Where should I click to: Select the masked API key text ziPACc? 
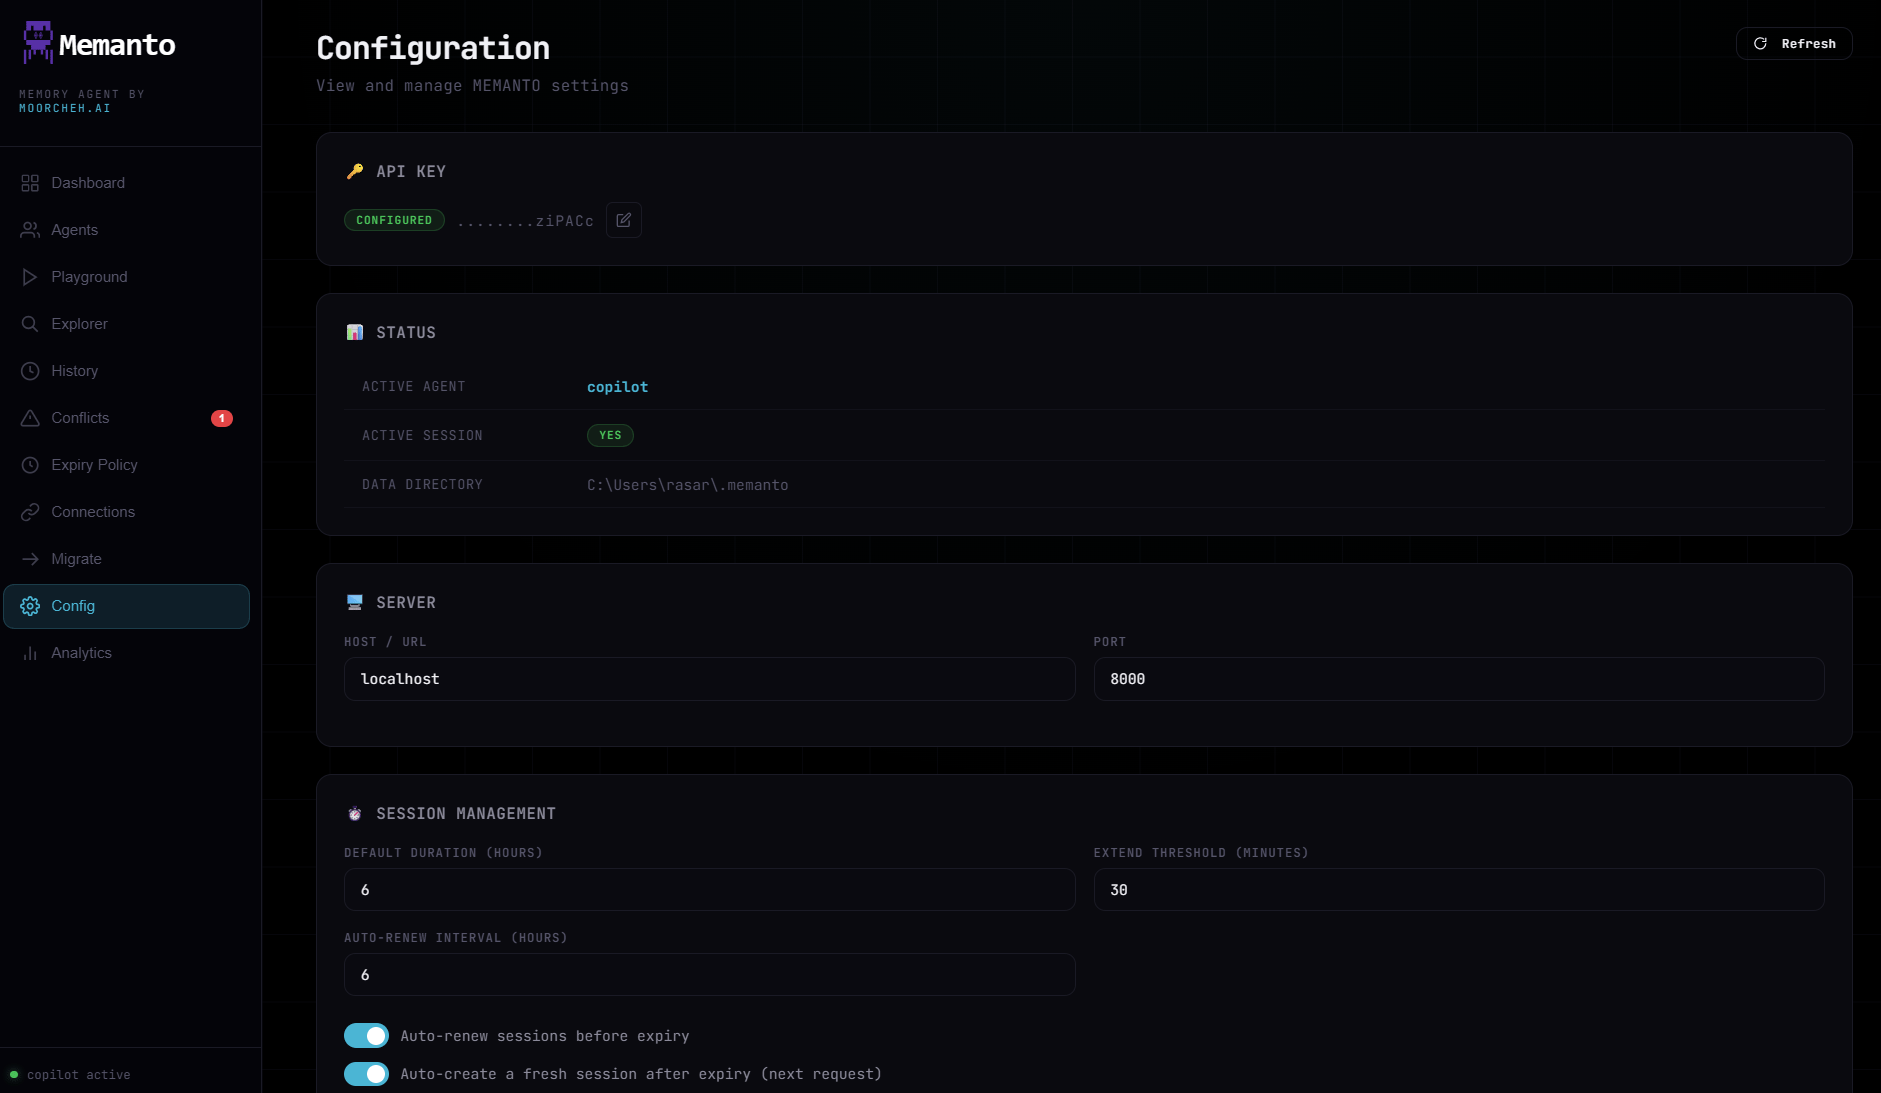point(525,221)
